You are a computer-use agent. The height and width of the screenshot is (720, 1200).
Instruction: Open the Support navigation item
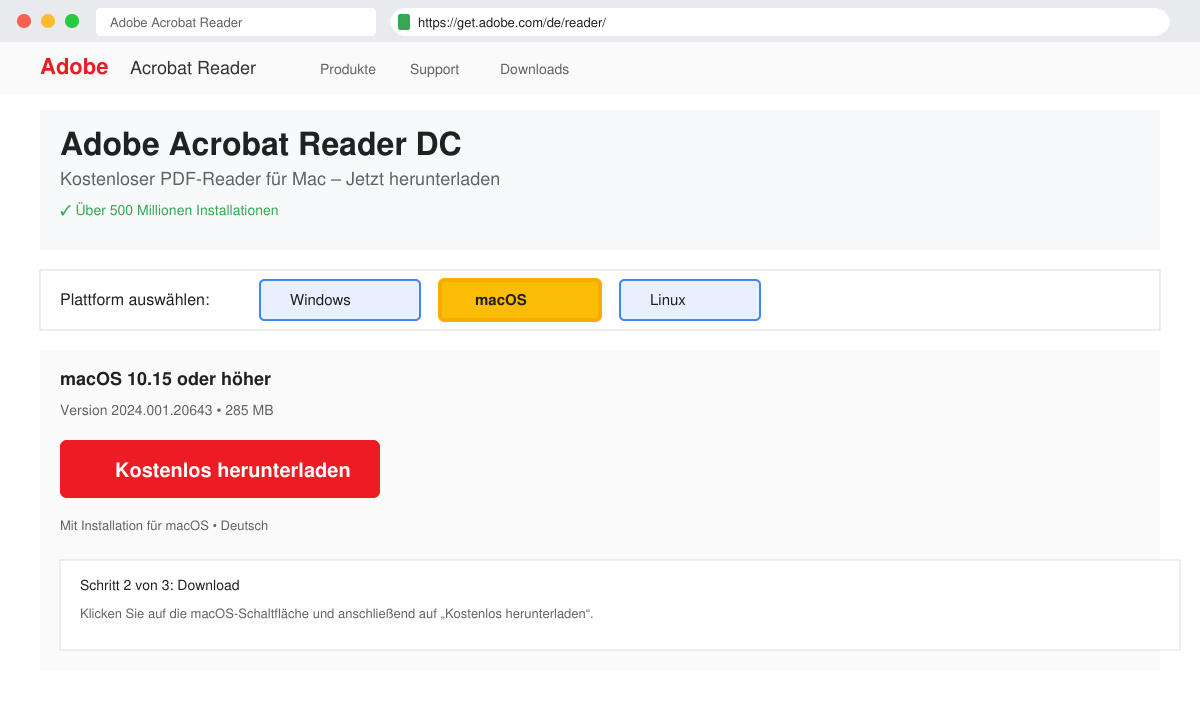click(x=434, y=69)
